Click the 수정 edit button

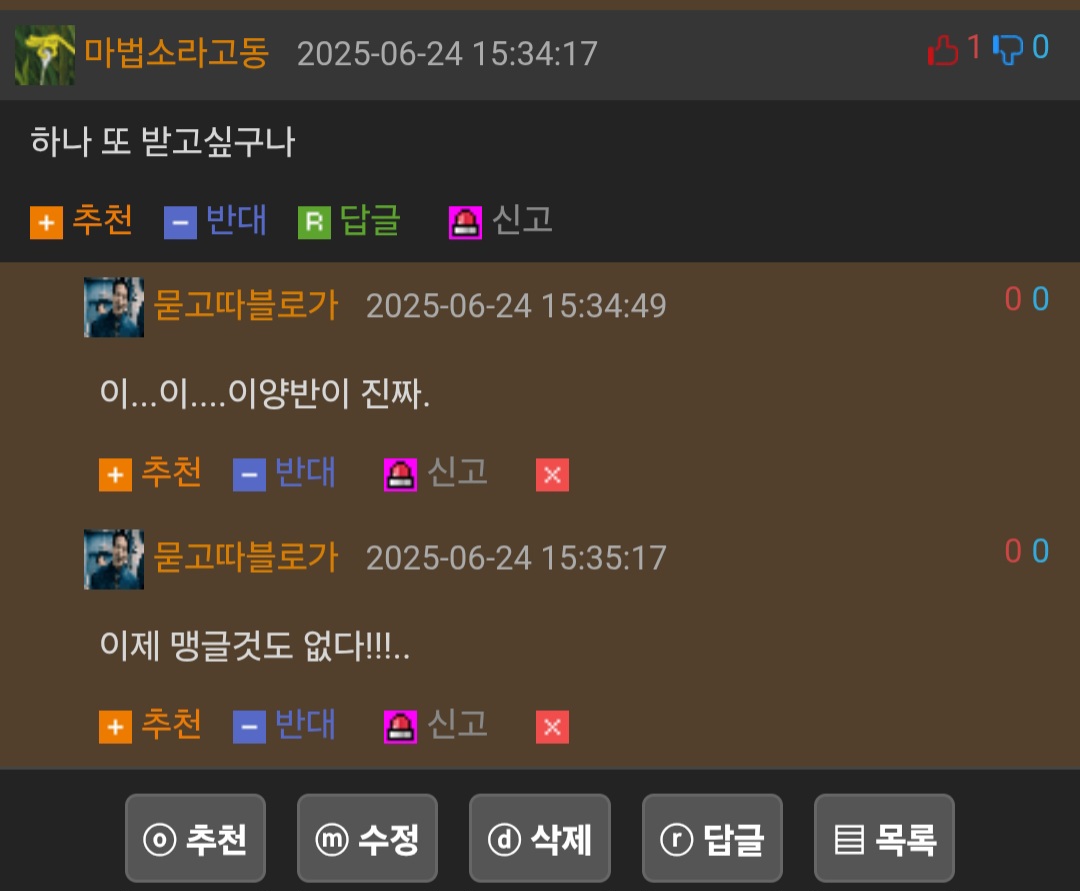[367, 838]
